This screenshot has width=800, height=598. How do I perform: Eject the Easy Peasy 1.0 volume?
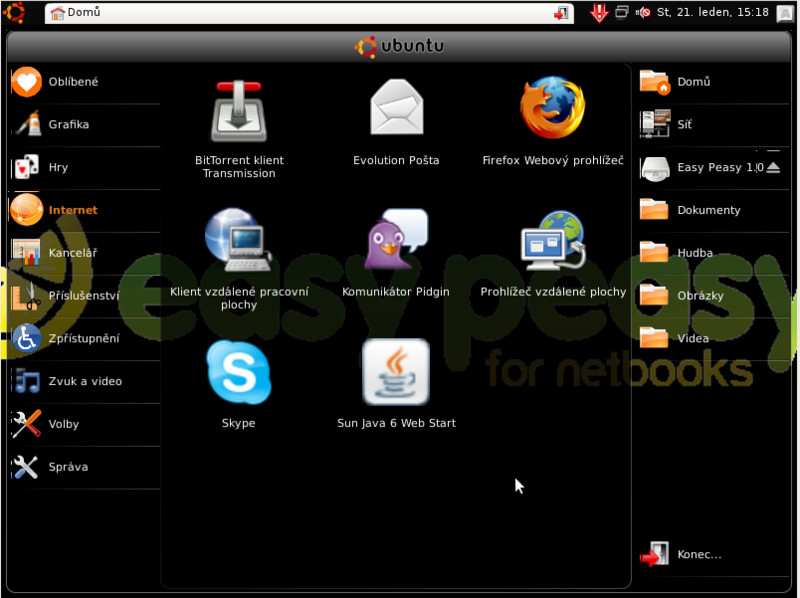773,167
